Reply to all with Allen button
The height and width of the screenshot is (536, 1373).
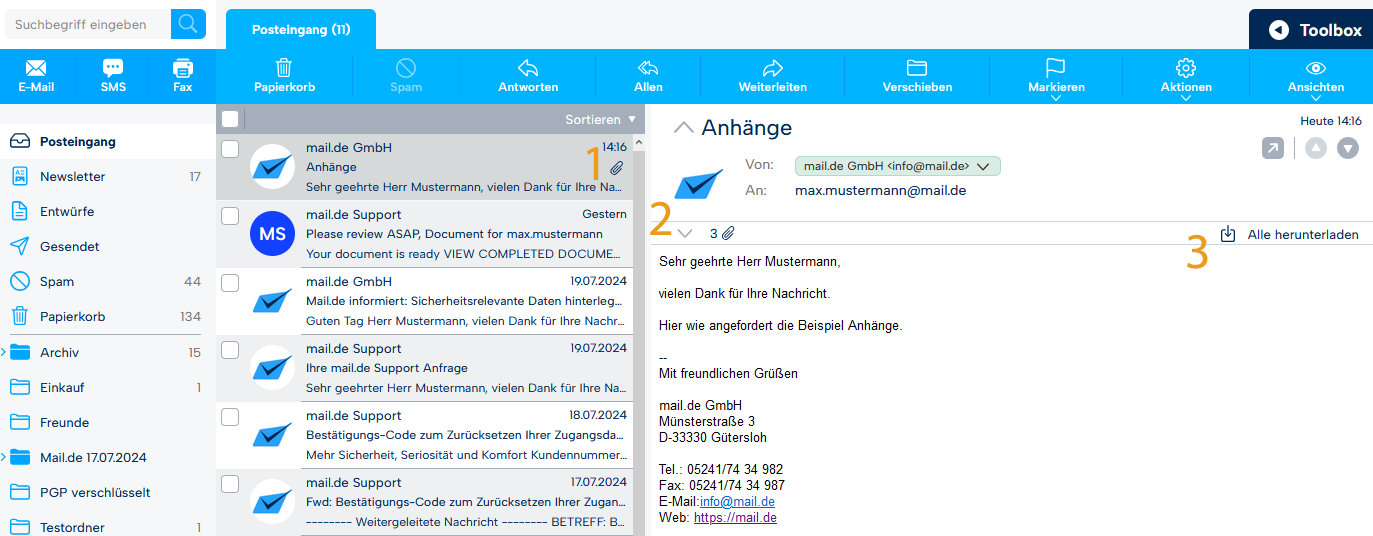point(648,76)
